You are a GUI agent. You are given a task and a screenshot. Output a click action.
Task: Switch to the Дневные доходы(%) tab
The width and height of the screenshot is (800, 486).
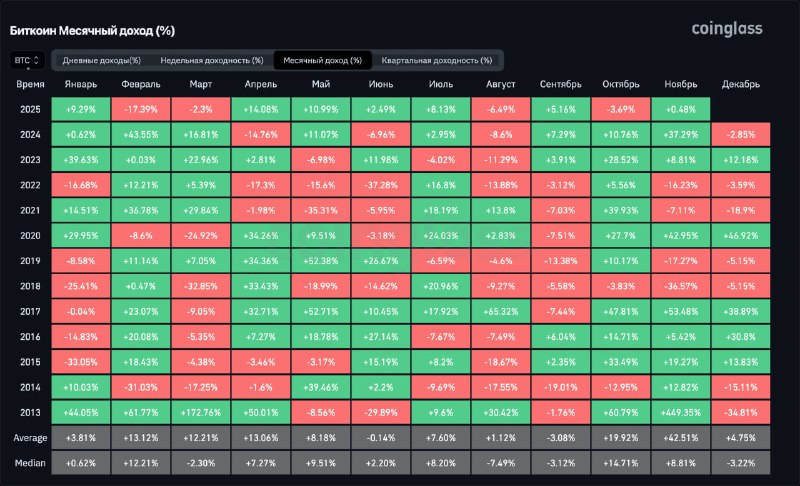click(101, 61)
